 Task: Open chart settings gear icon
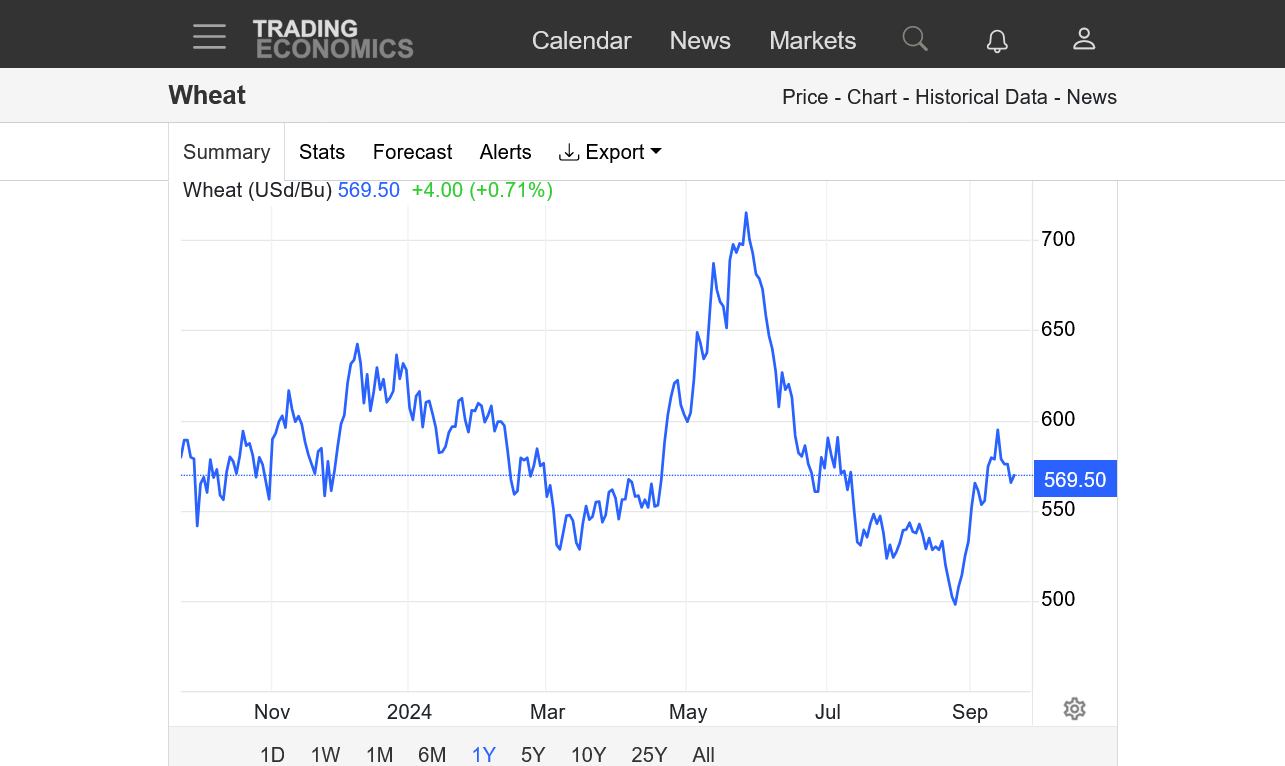1075,709
